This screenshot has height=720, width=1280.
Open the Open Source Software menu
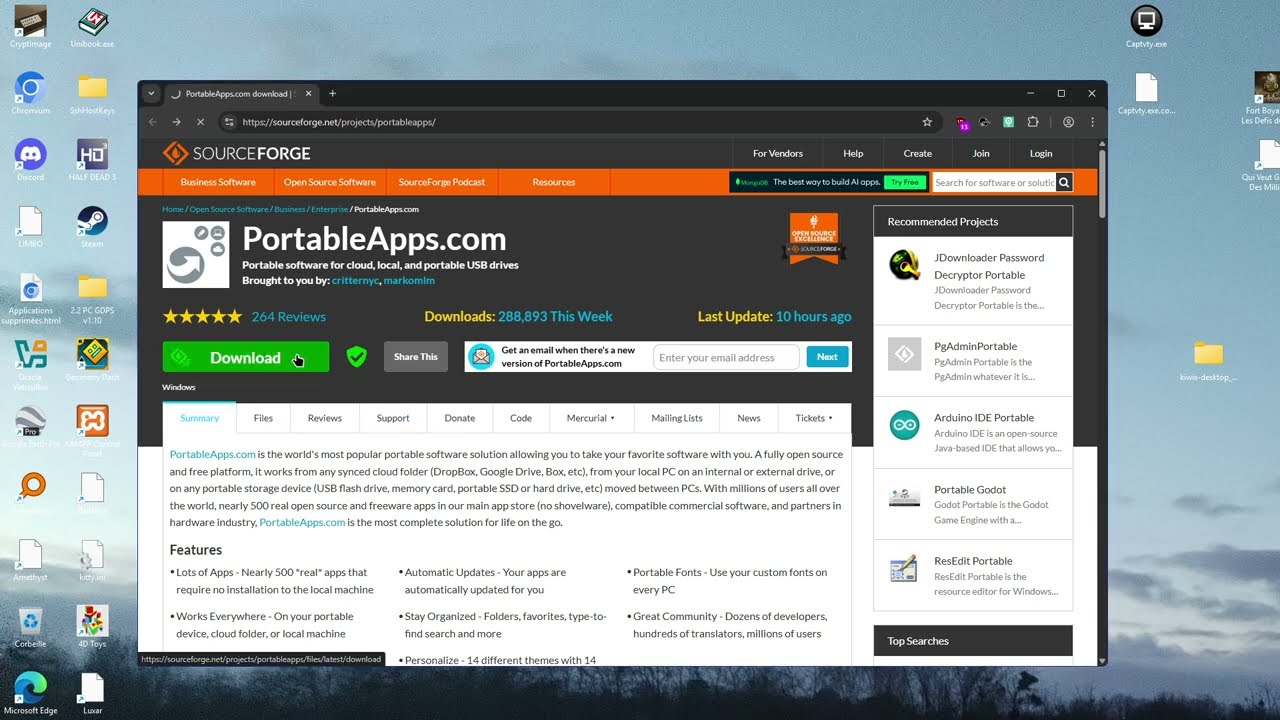pos(330,182)
